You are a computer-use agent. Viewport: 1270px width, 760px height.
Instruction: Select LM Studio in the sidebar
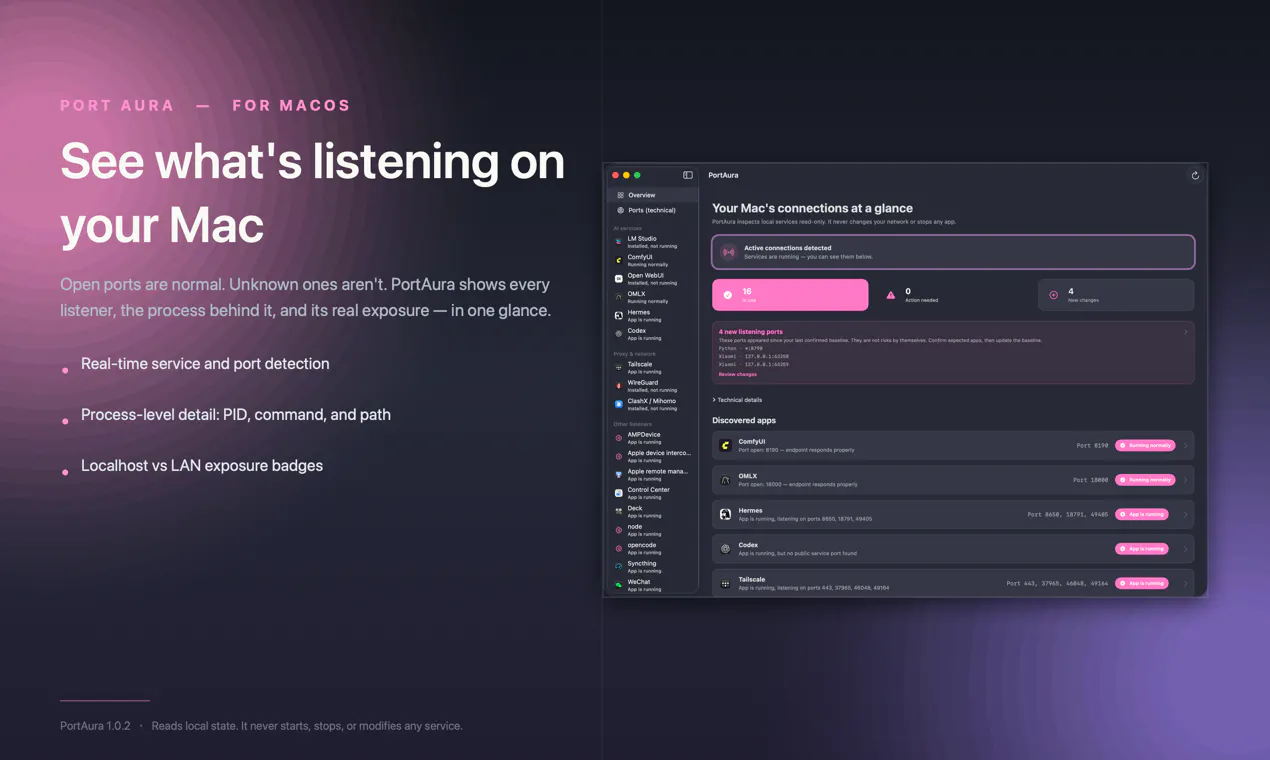[653, 242]
